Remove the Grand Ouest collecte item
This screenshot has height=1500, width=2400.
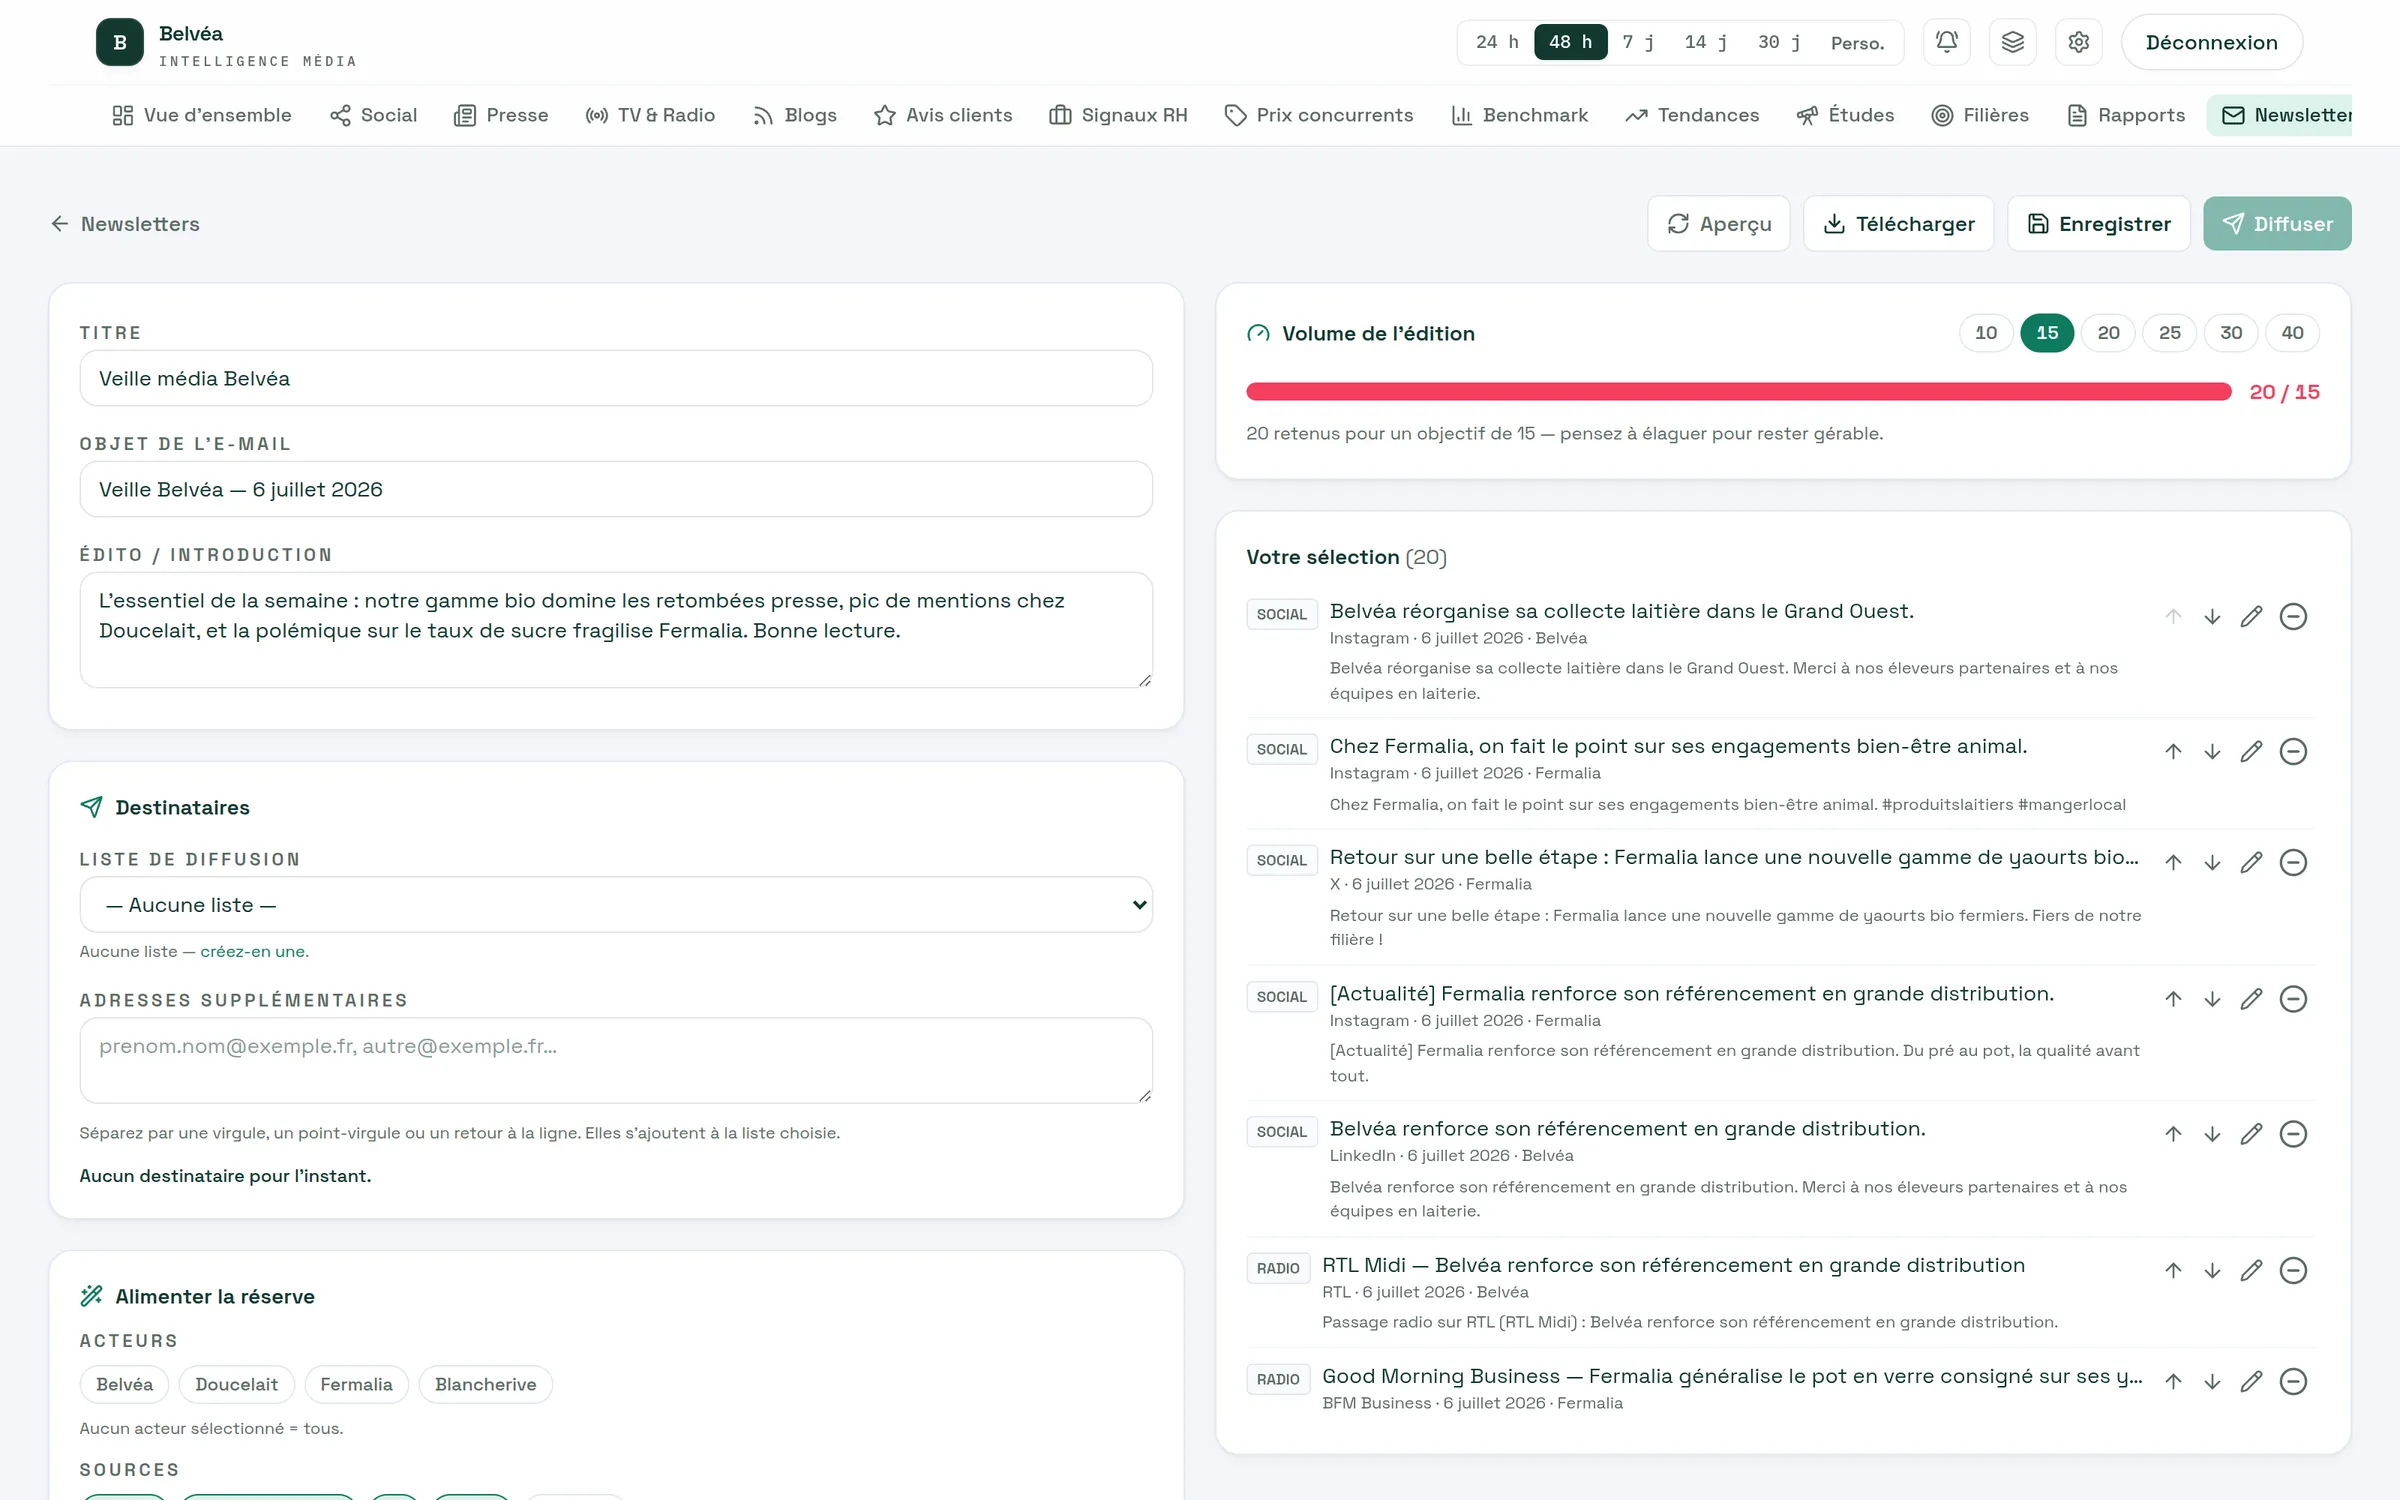pyautogui.click(x=2293, y=617)
